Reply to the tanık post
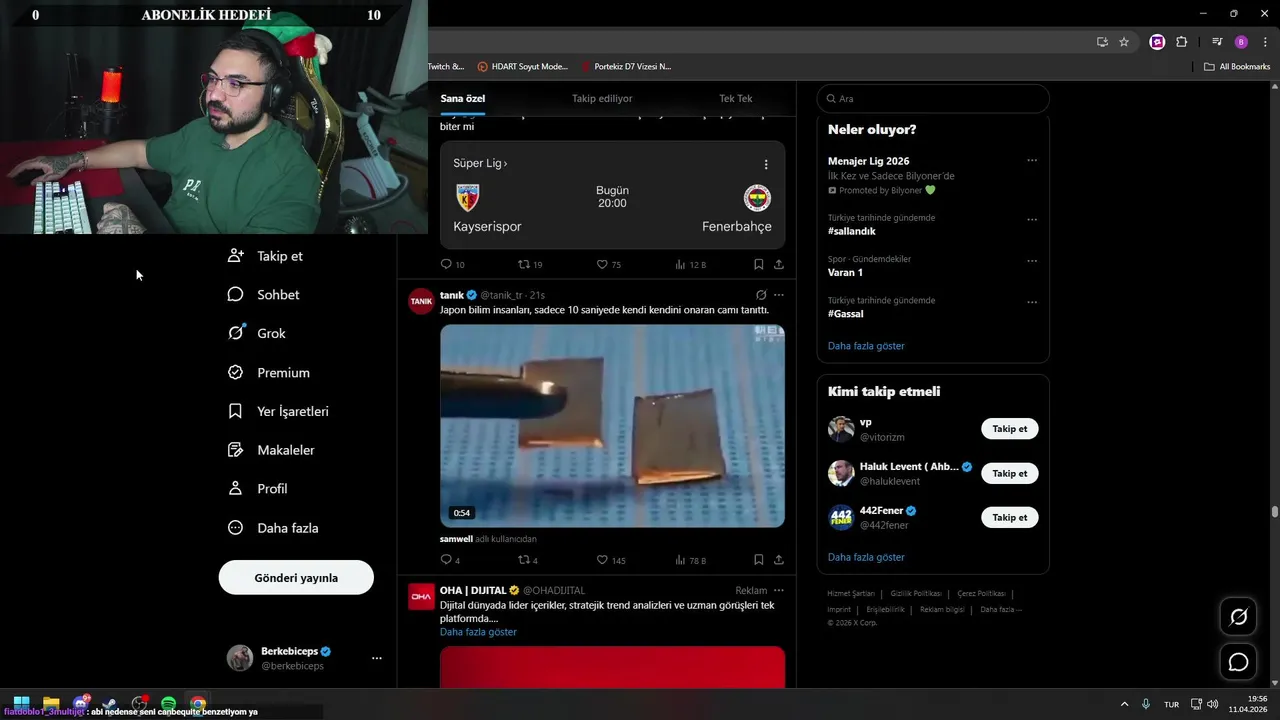This screenshot has height=720, width=1280. tap(450, 560)
